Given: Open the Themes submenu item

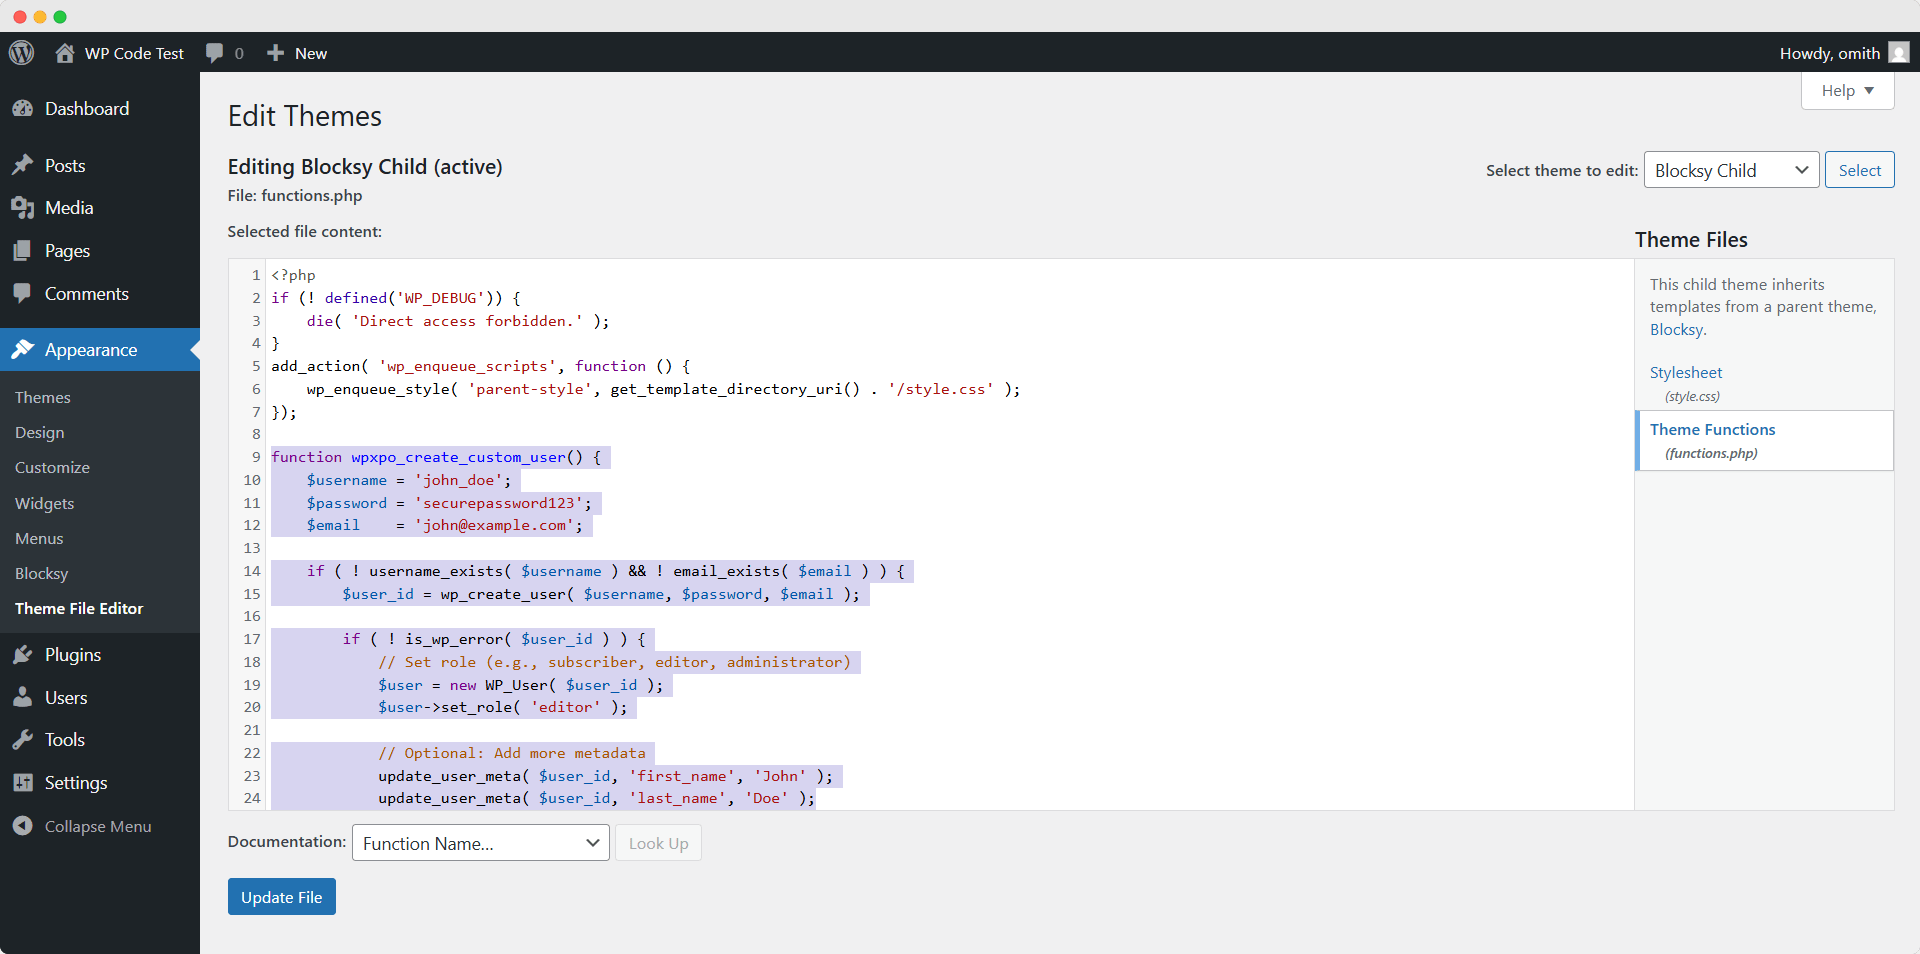Looking at the screenshot, I should tap(43, 397).
